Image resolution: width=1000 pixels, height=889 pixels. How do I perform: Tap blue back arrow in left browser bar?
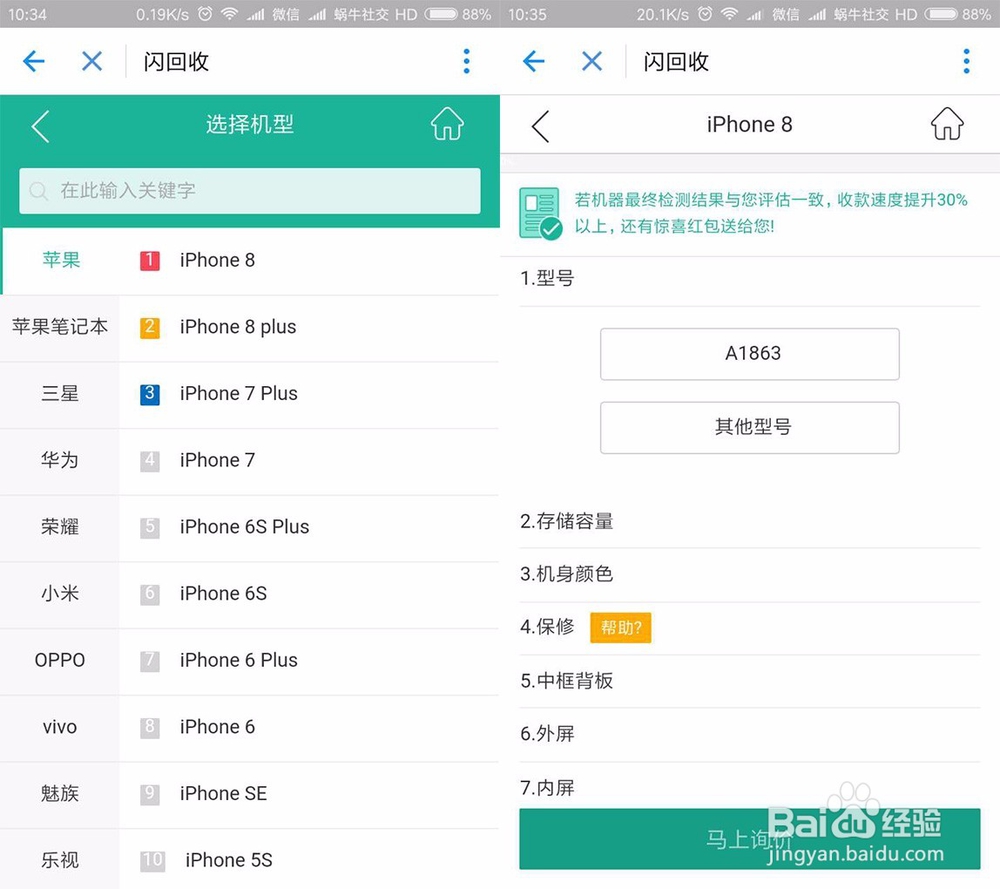33,61
